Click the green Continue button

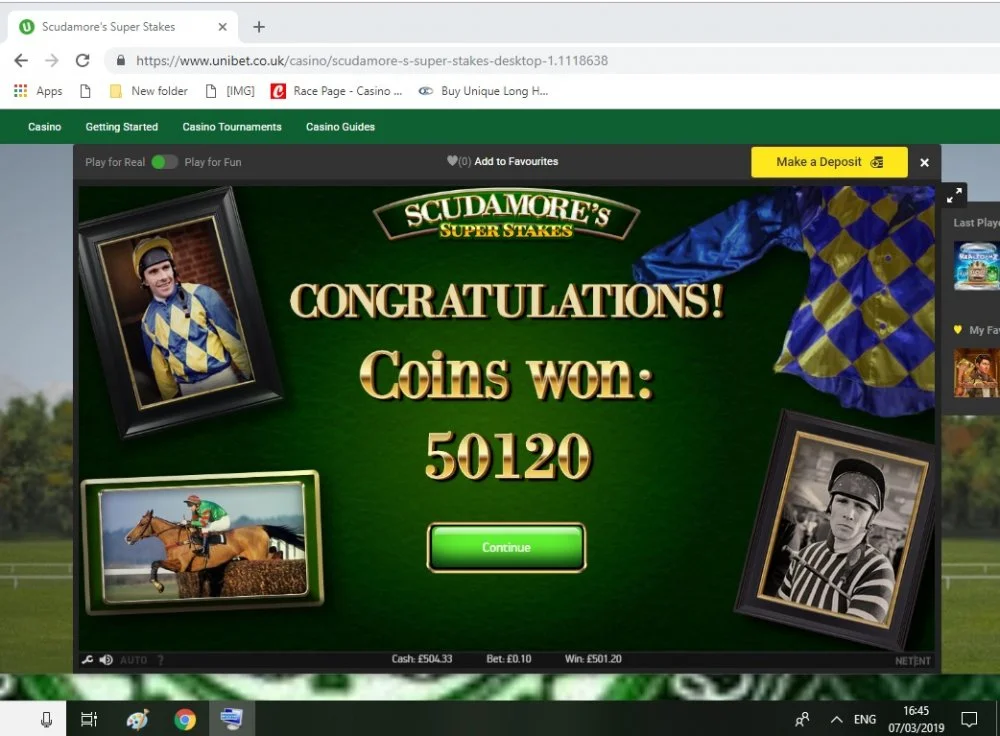[506, 547]
